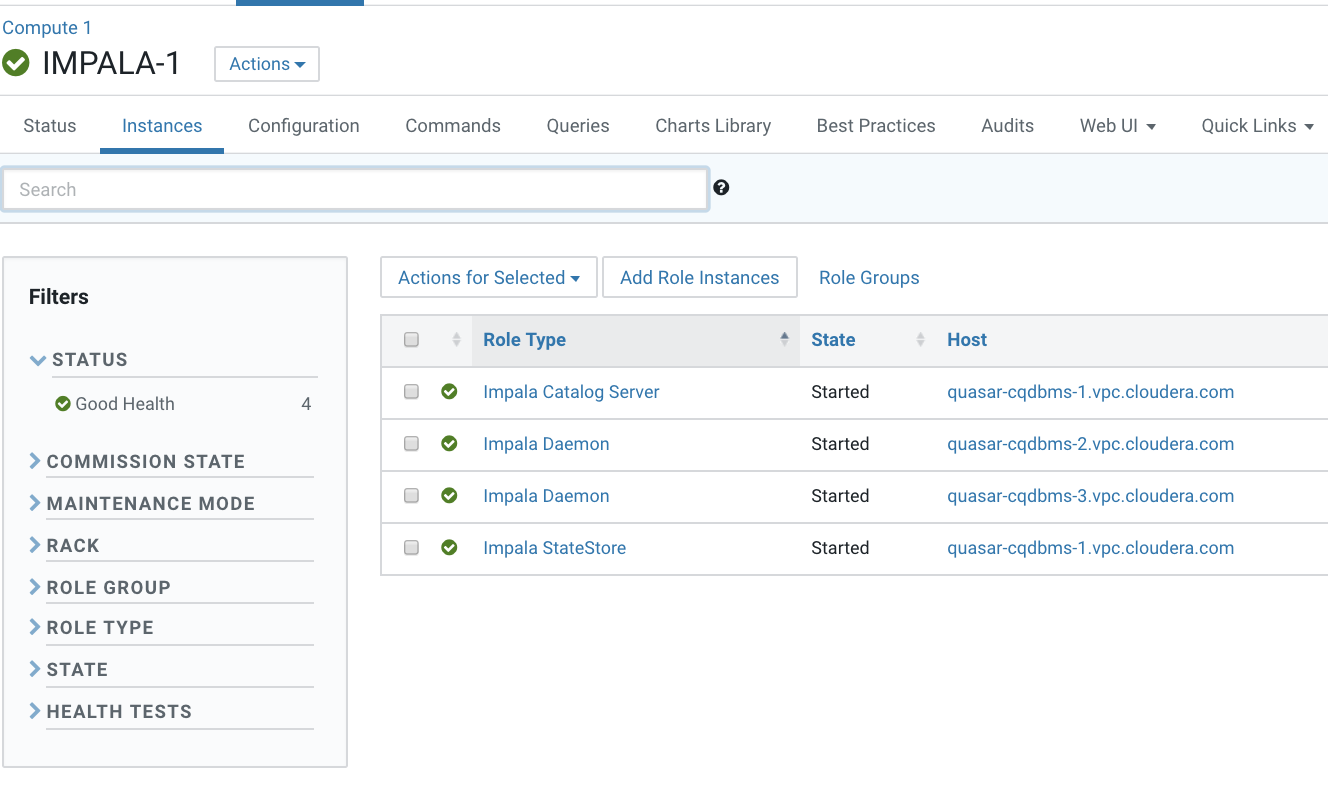
Task: Click Add Role Instances button
Action: (x=699, y=278)
